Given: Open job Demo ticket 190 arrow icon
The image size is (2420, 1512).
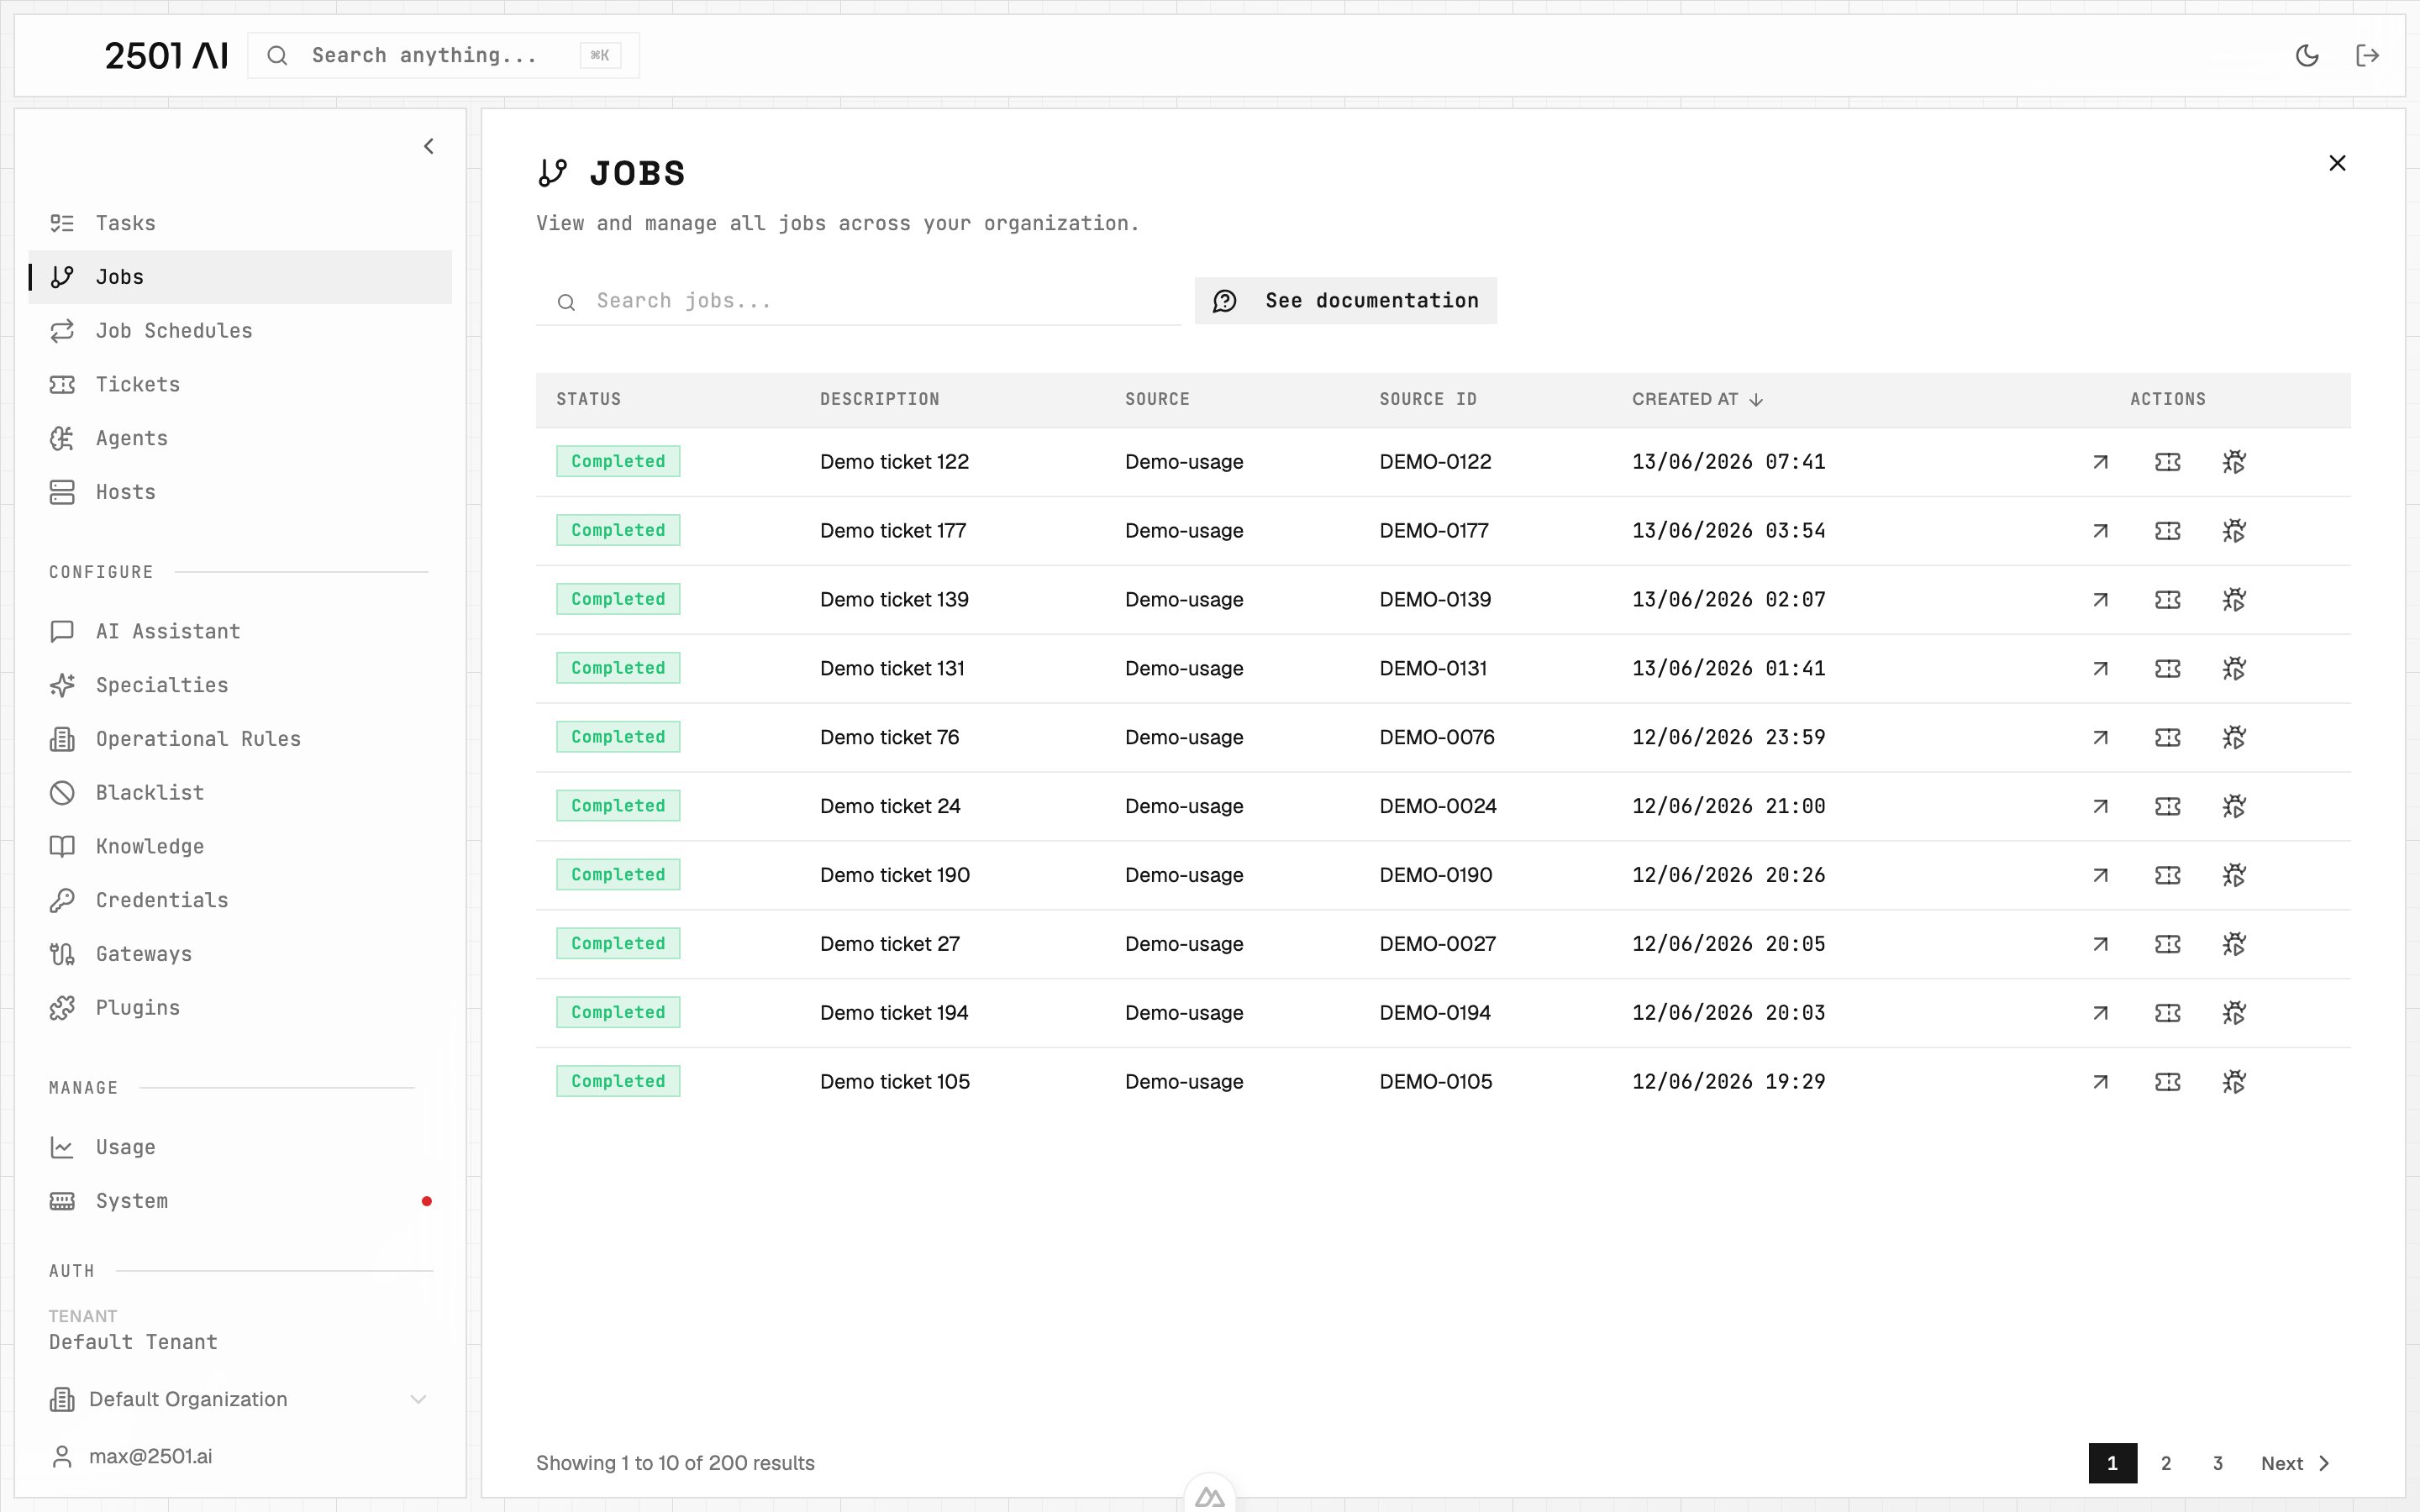Looking at the screenshot, I should [x=2100, y=875].
